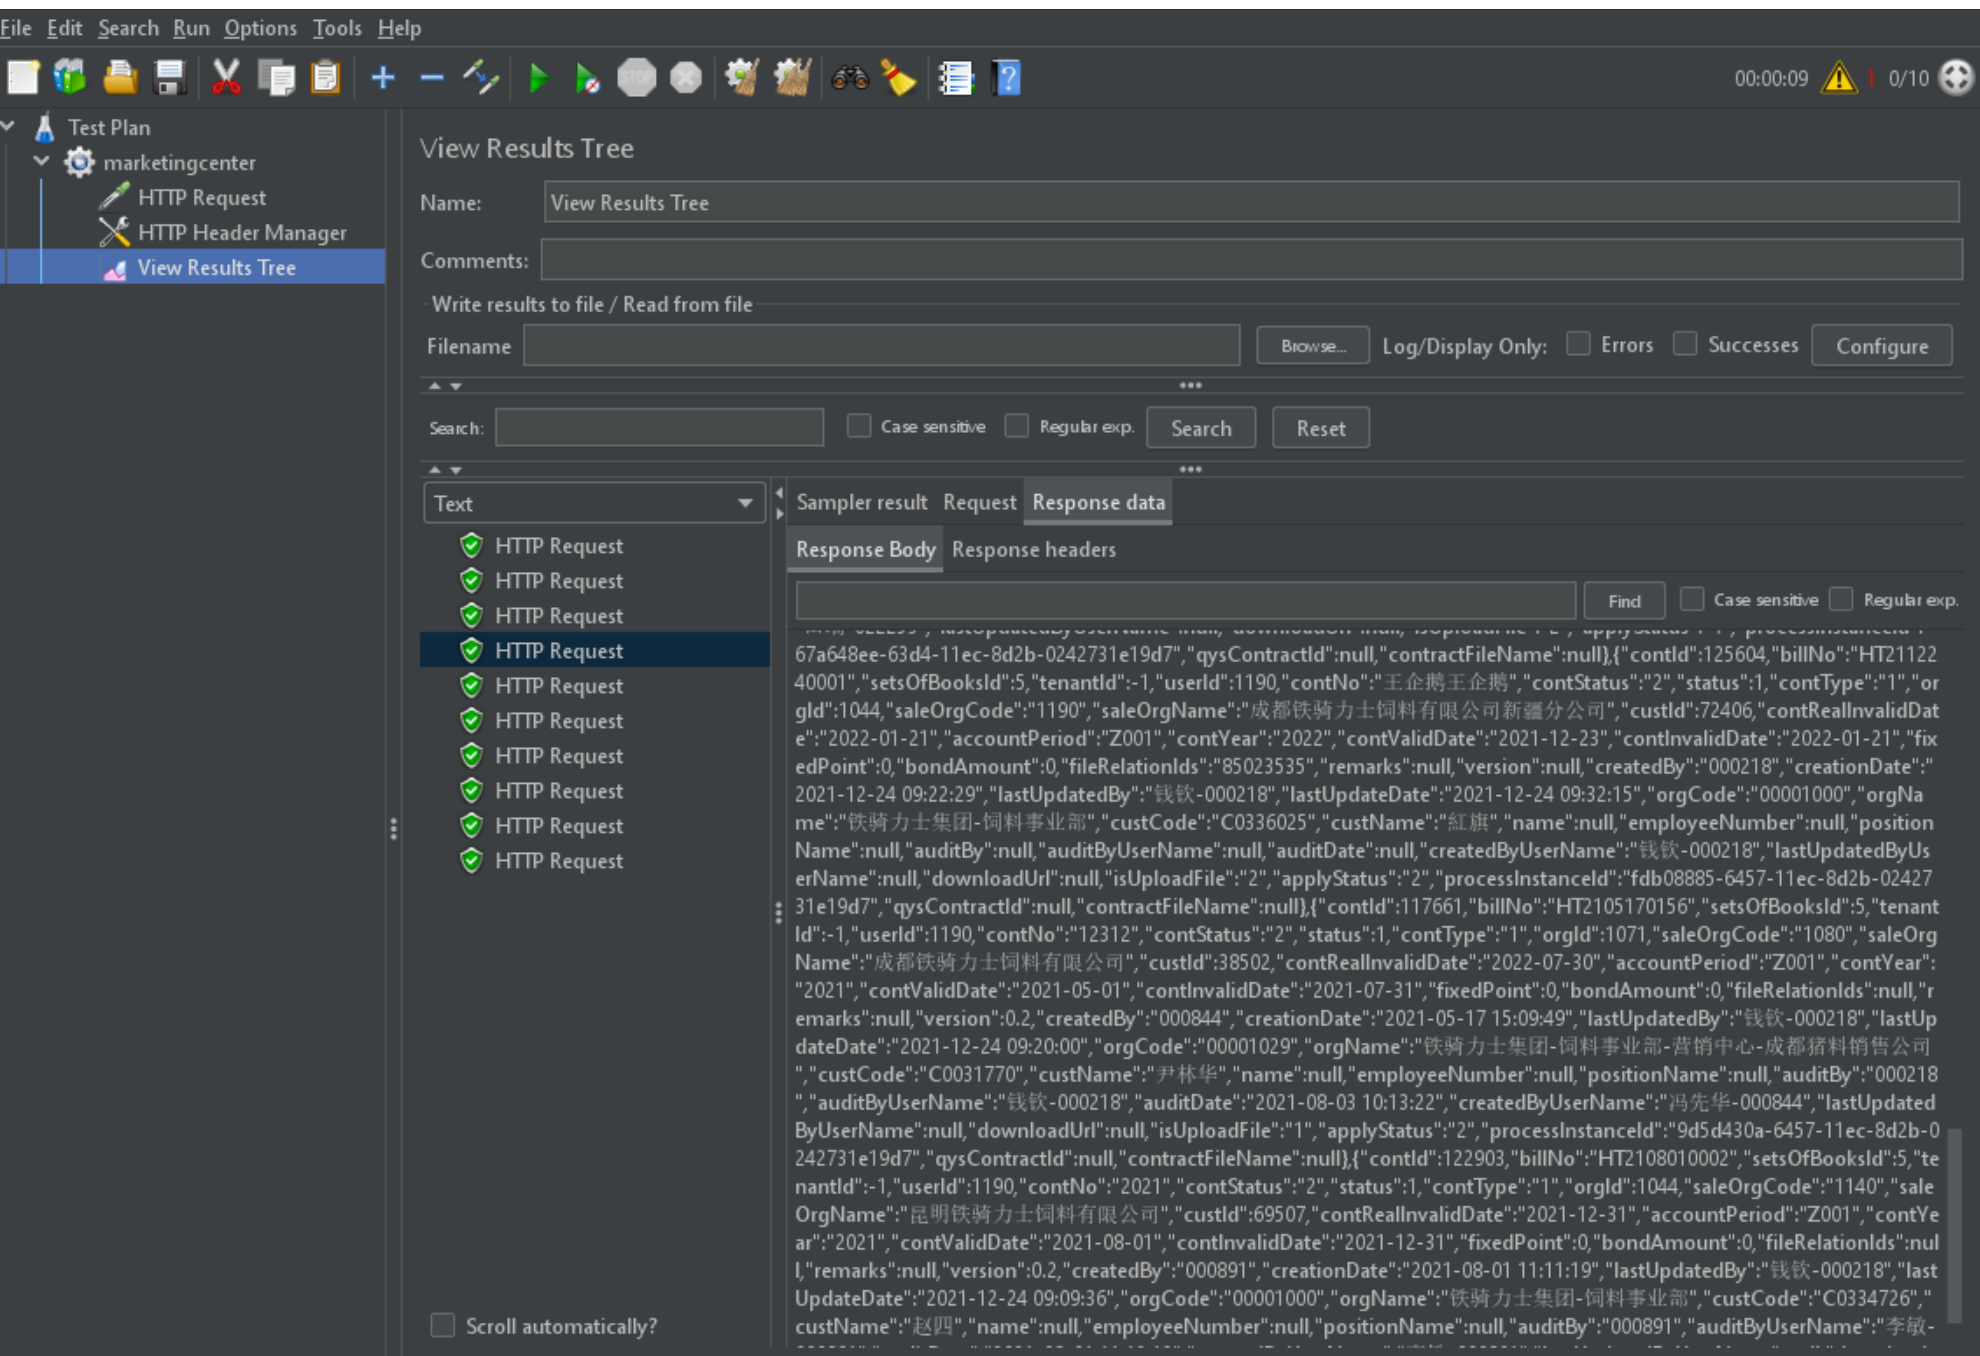Image resolution: width=1980 pixels, height=1356 pixels.
Task: Click the Paste clipboard icon
Action: coord(325,77)
